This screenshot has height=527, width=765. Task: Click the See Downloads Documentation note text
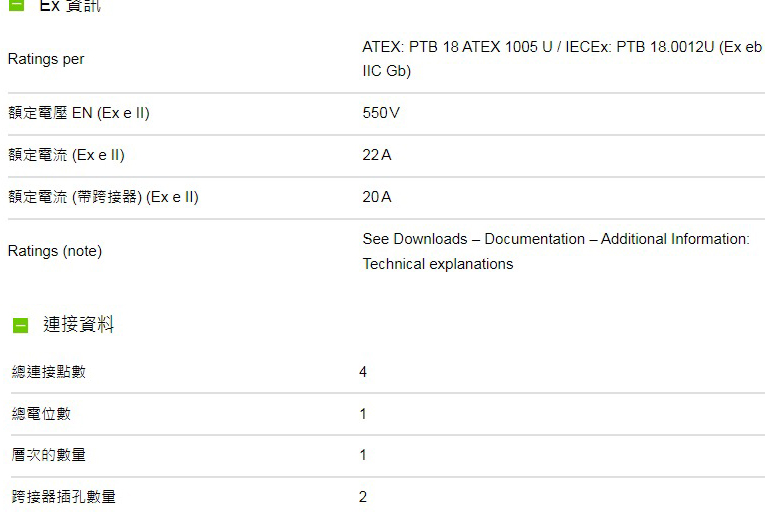coord(556,239)
